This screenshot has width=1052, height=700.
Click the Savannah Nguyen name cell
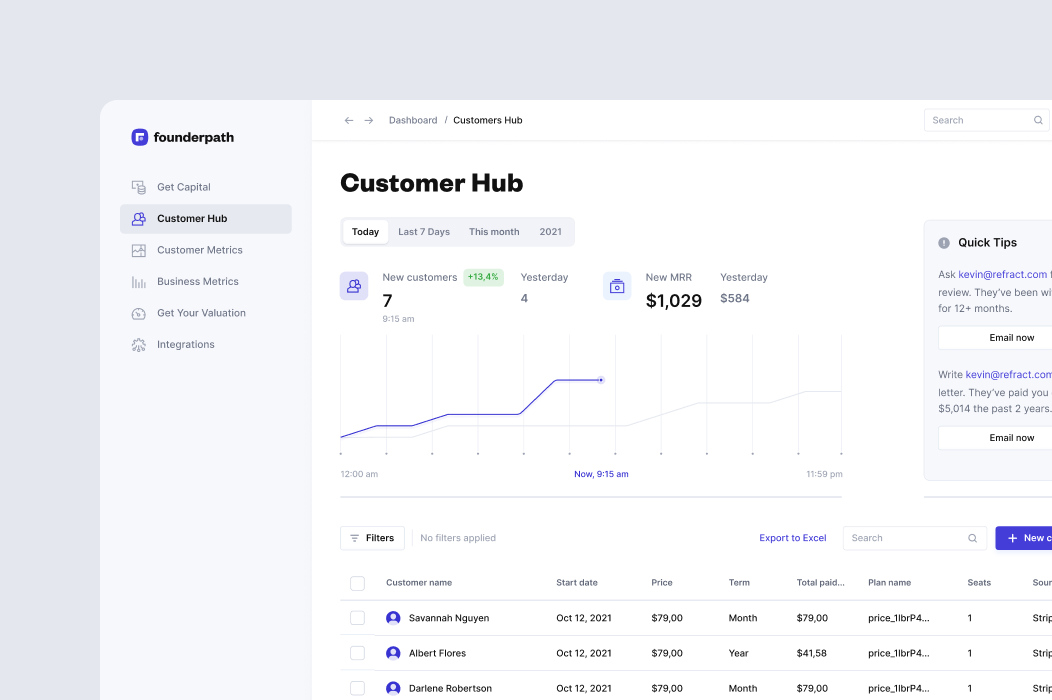pyautogui.click(x=449, y=618)
